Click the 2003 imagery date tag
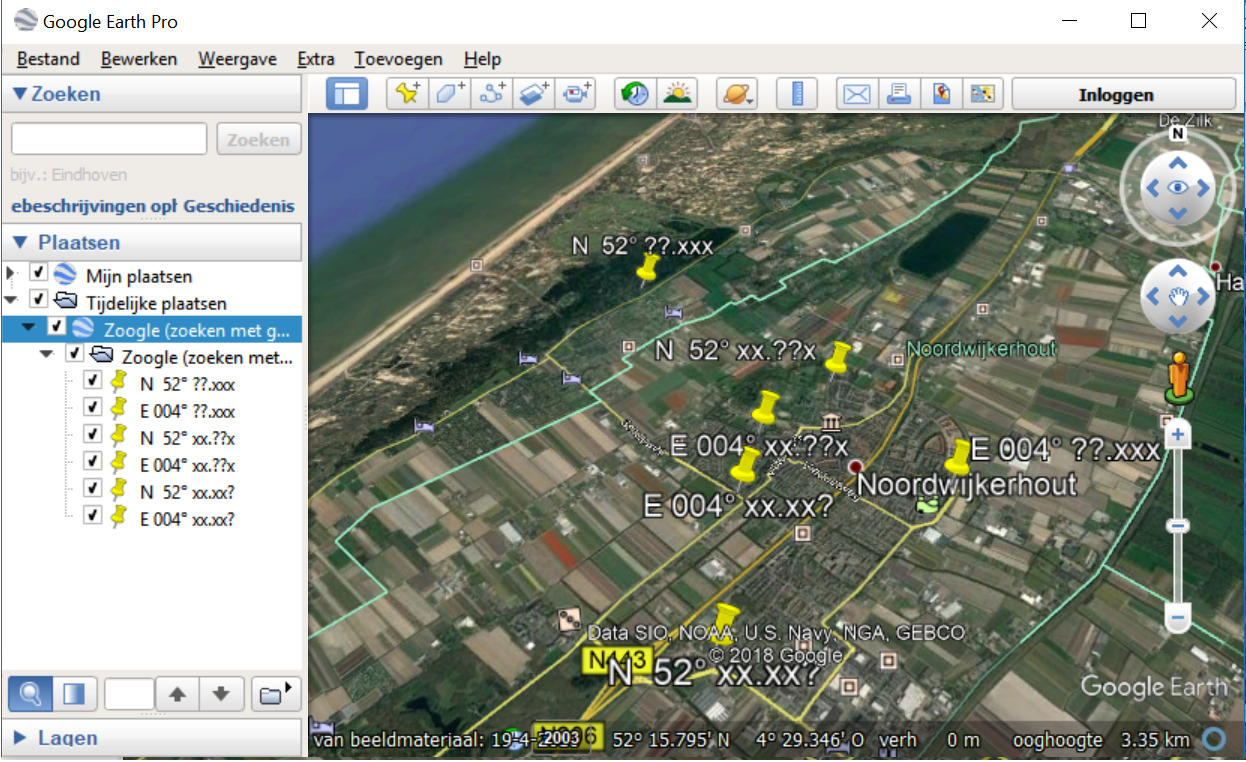This screenshot has width=1246, height=762. click(563, 739)
